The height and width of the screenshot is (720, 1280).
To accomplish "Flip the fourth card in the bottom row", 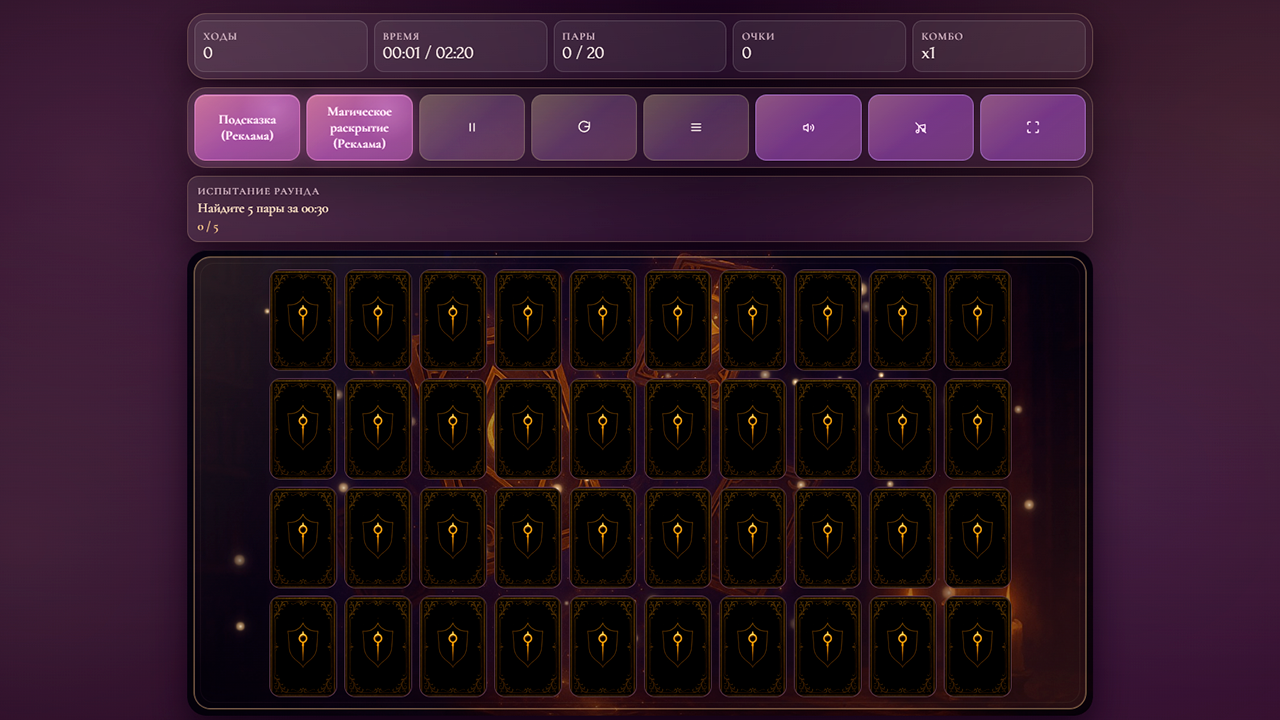I will tap(528, 647).
